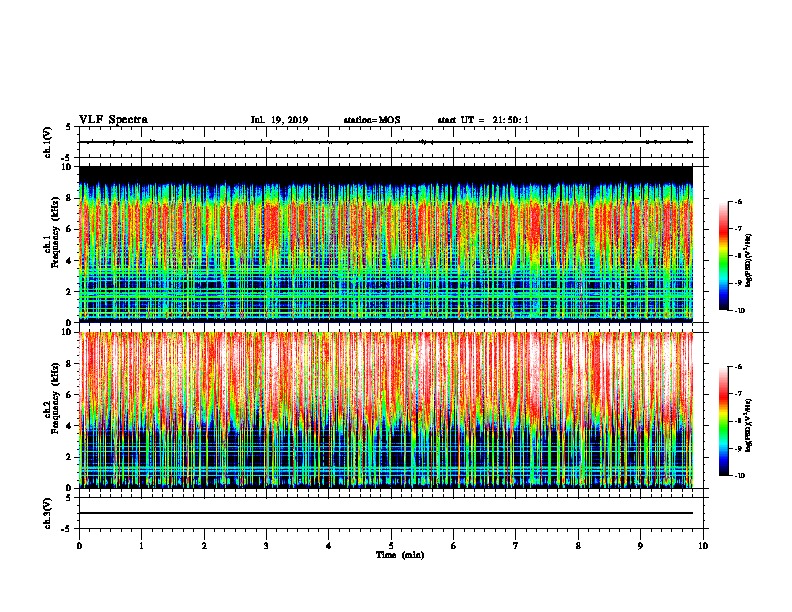Click the "ch.1(V)" waveform axis label
Screen dimensions: 792x612
pyautogui.click(x=47, y=142)
